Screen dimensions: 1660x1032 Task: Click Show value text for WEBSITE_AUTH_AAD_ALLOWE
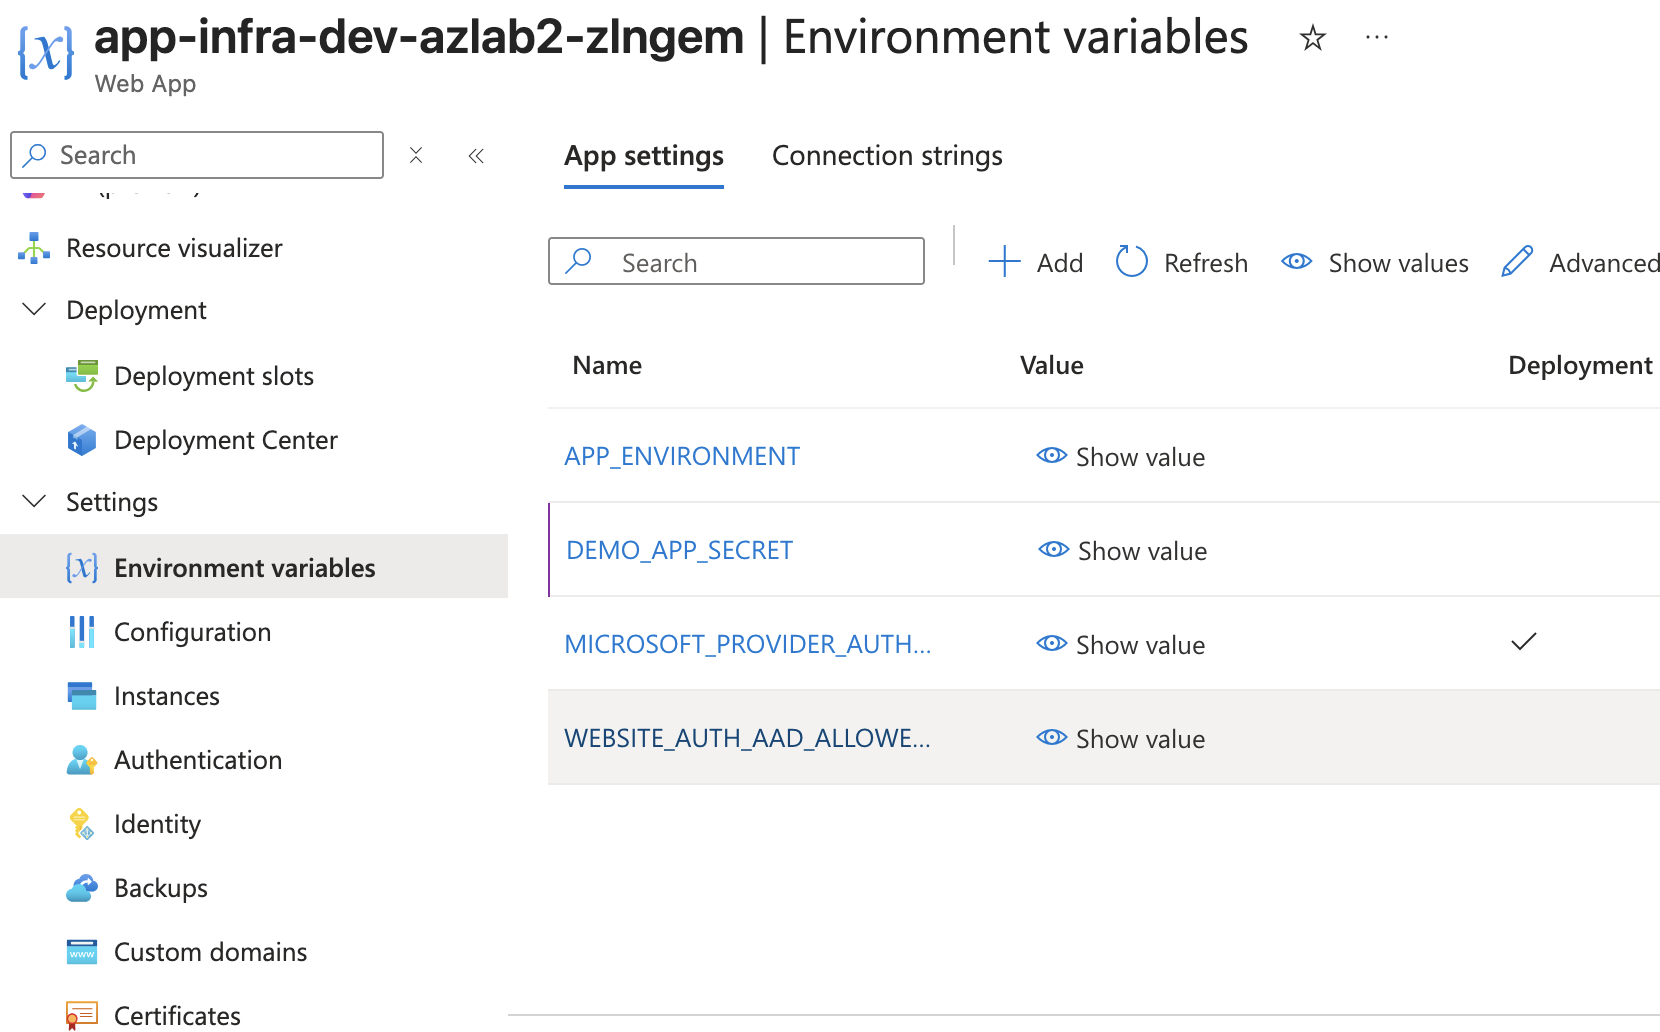1141,739
